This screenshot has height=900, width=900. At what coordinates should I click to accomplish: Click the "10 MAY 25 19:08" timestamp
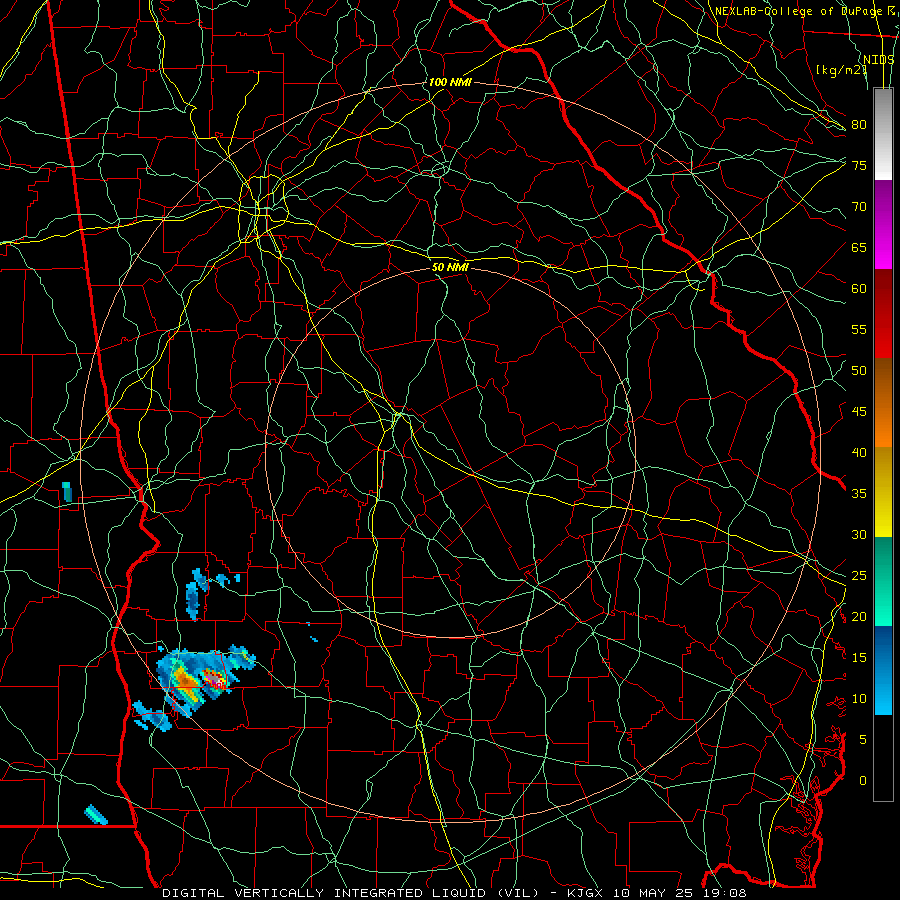(679, 893)
